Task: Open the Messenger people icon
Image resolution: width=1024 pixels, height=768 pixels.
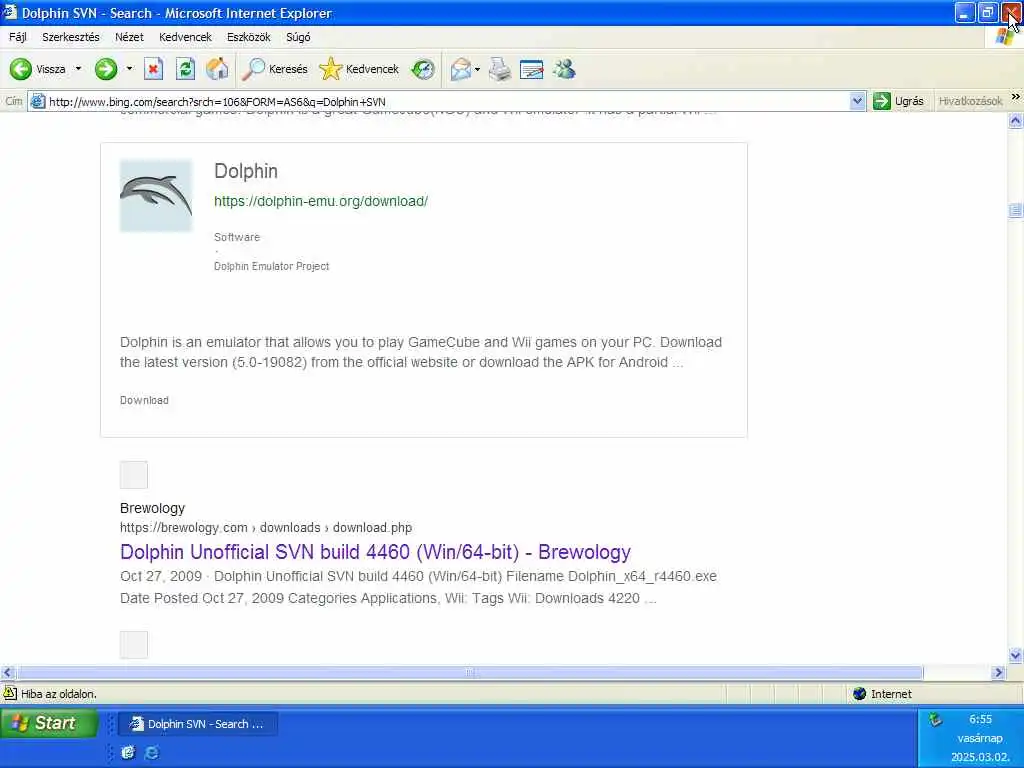Action: point(564,69)
